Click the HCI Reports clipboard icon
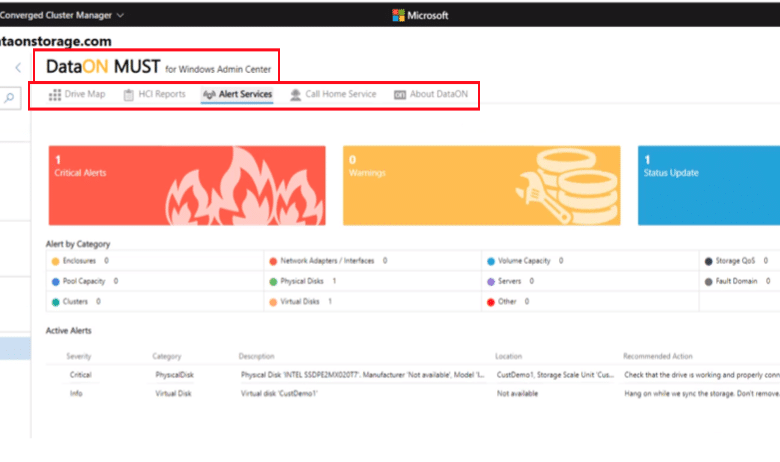 click(128, 94)
